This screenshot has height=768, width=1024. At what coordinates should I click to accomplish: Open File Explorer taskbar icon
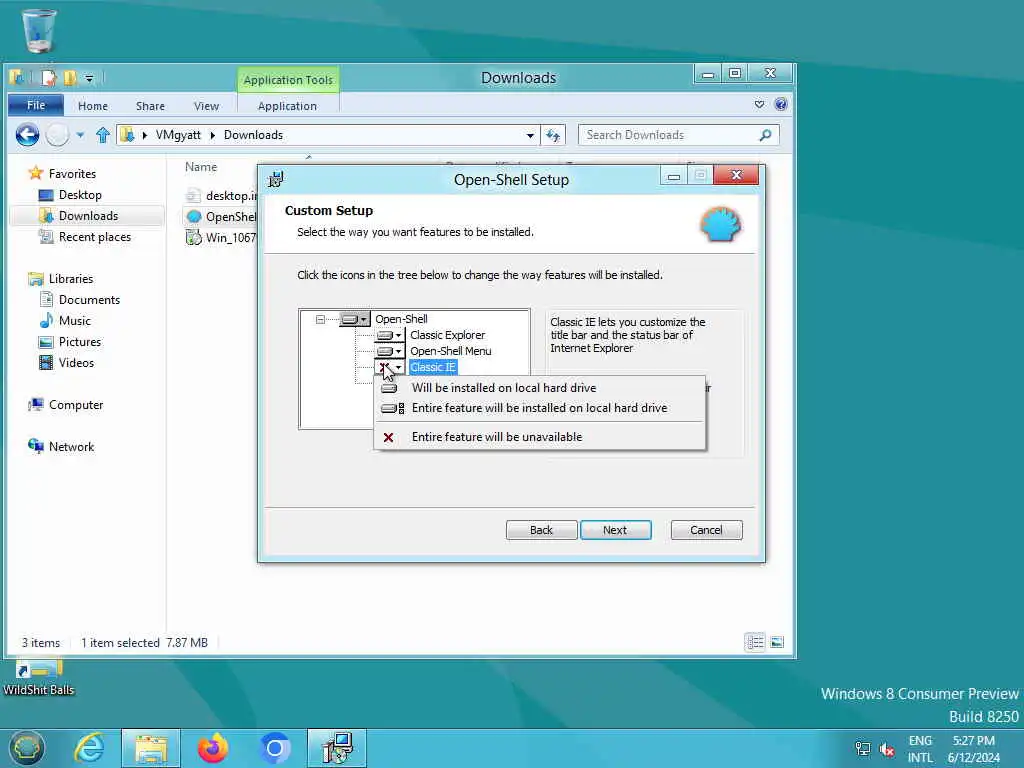click(151, 748)
